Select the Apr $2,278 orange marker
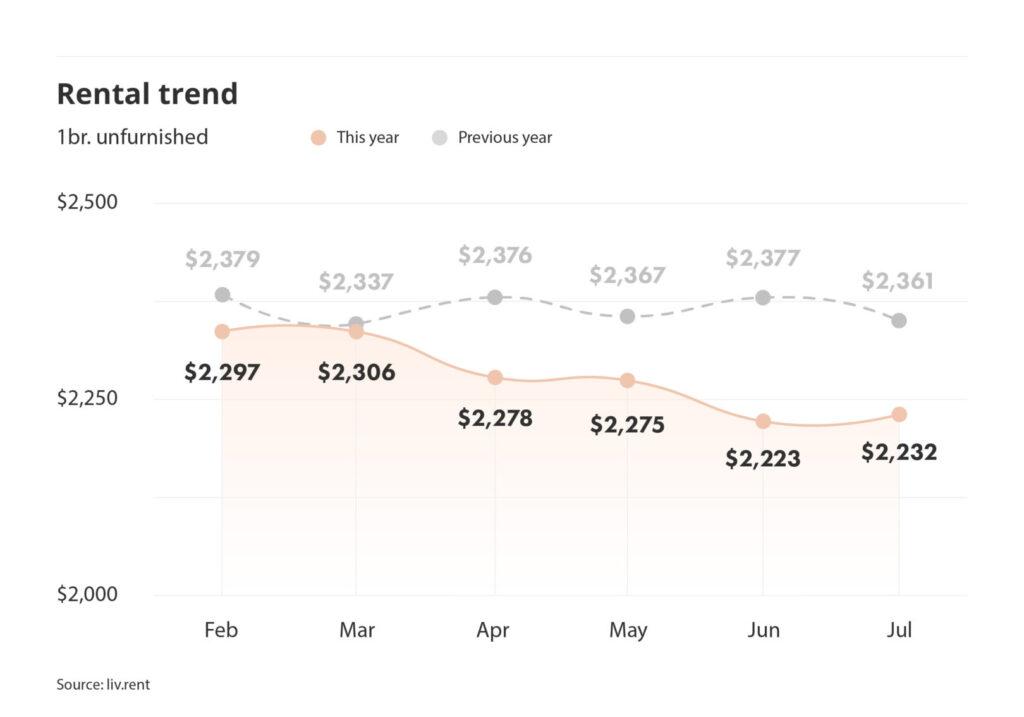Viewport: 1024px width, 717px height. pyautogui.click(x=494, y=377)
